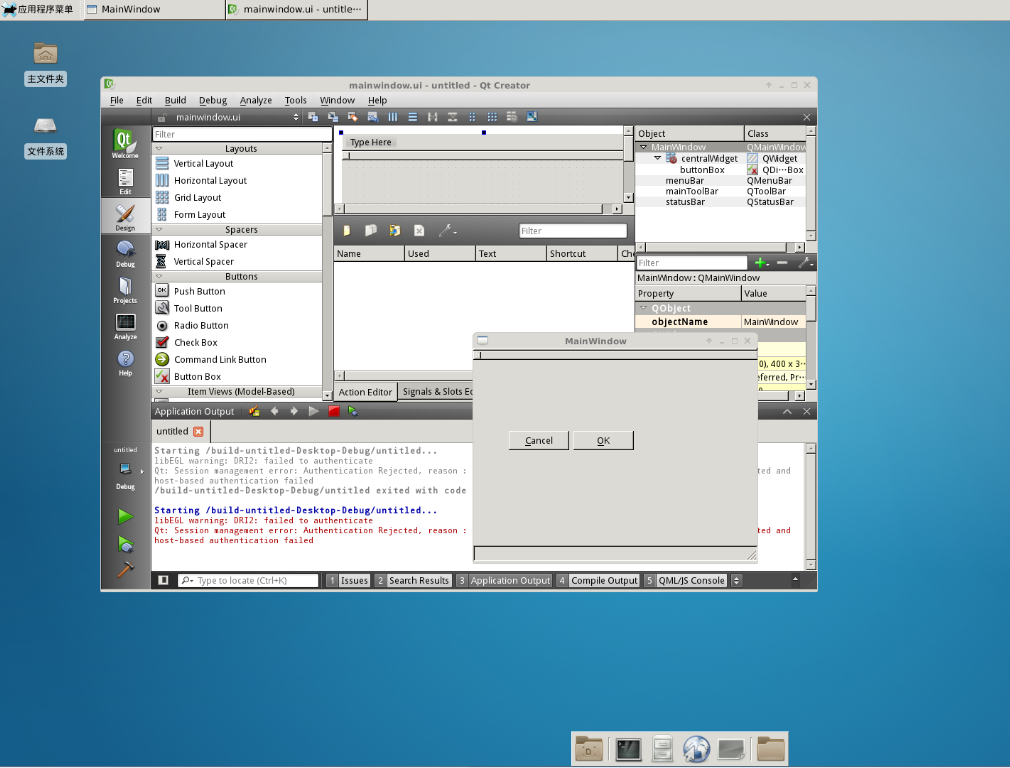
Task: Click the delete action icon in Action Editor
Action: (419, 231)
